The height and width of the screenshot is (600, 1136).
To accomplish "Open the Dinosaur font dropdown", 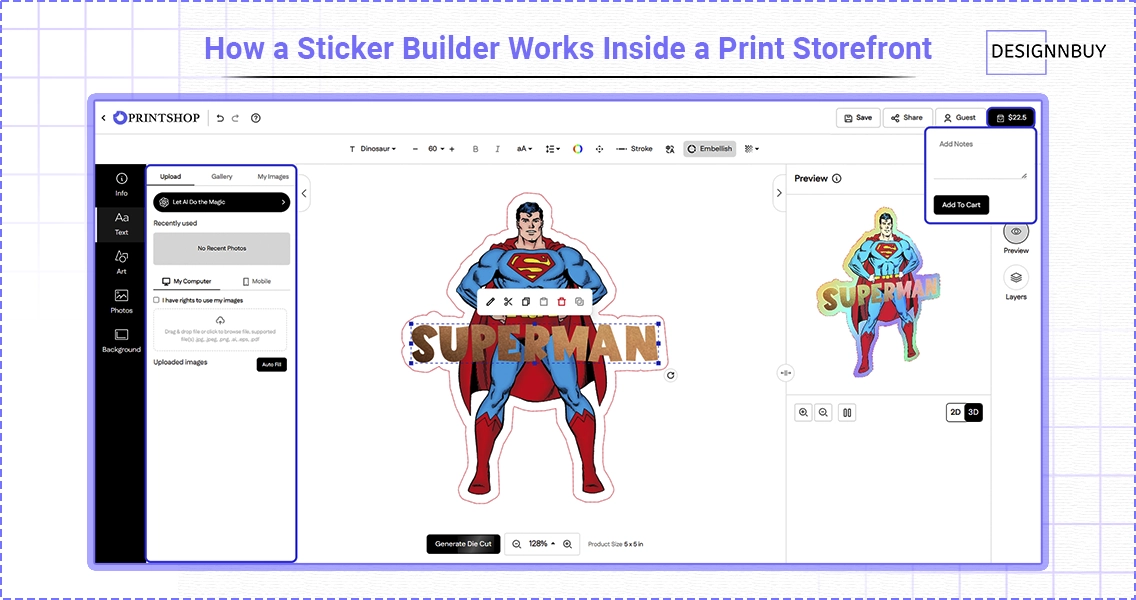I will 373,149.
